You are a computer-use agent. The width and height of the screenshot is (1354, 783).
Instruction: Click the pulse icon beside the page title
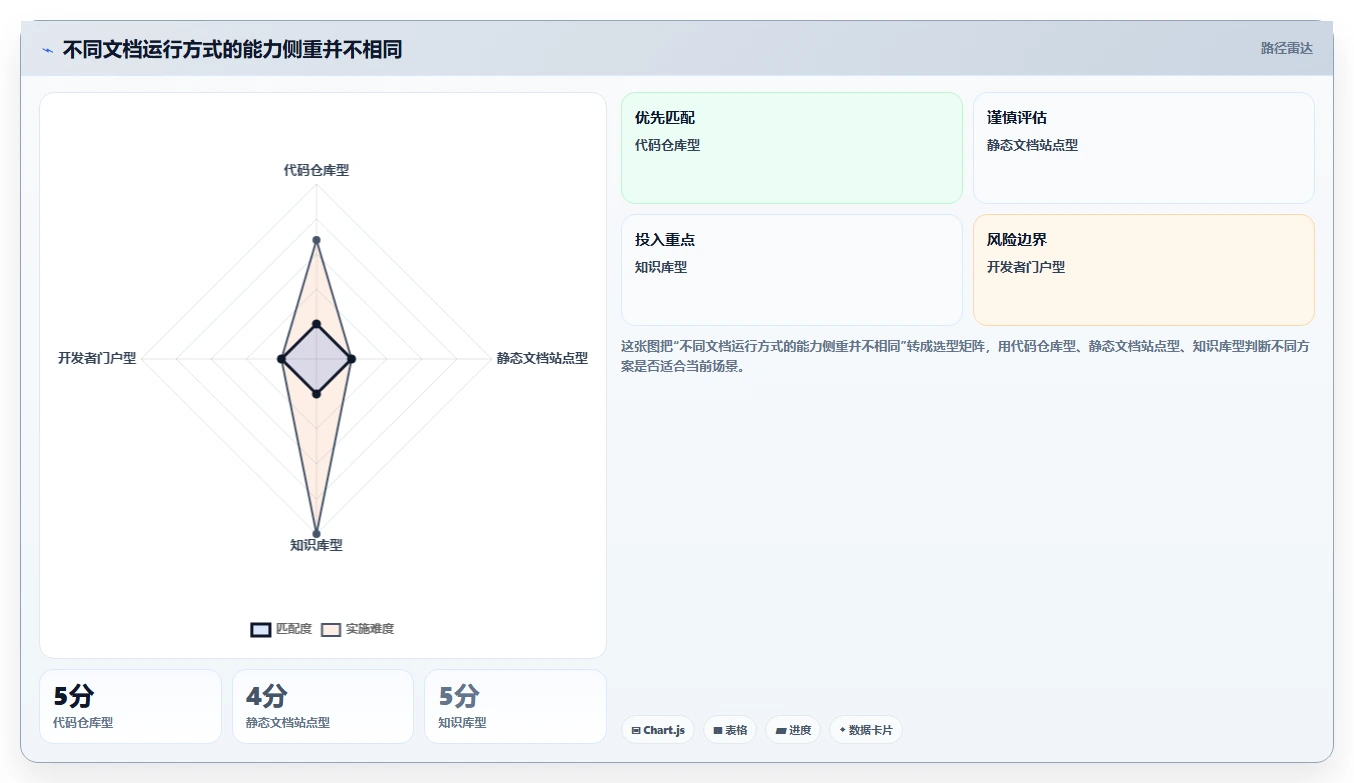(x=47, y=50)
